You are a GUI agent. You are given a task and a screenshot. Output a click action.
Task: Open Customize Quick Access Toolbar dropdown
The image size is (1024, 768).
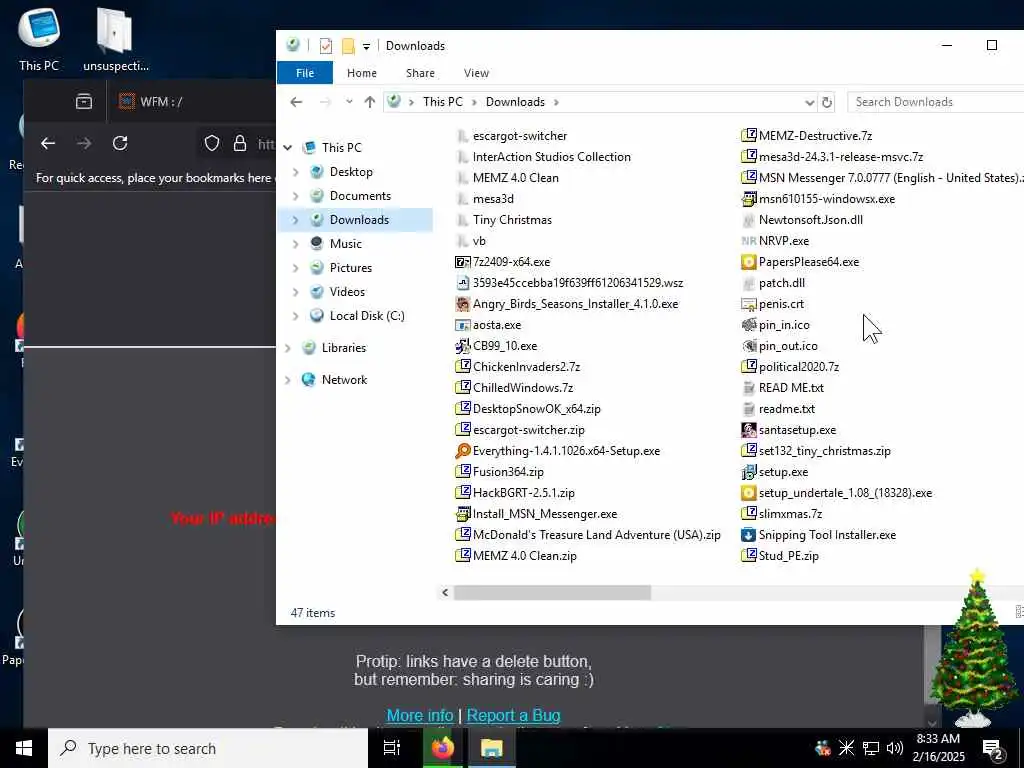tap(366, 46)
